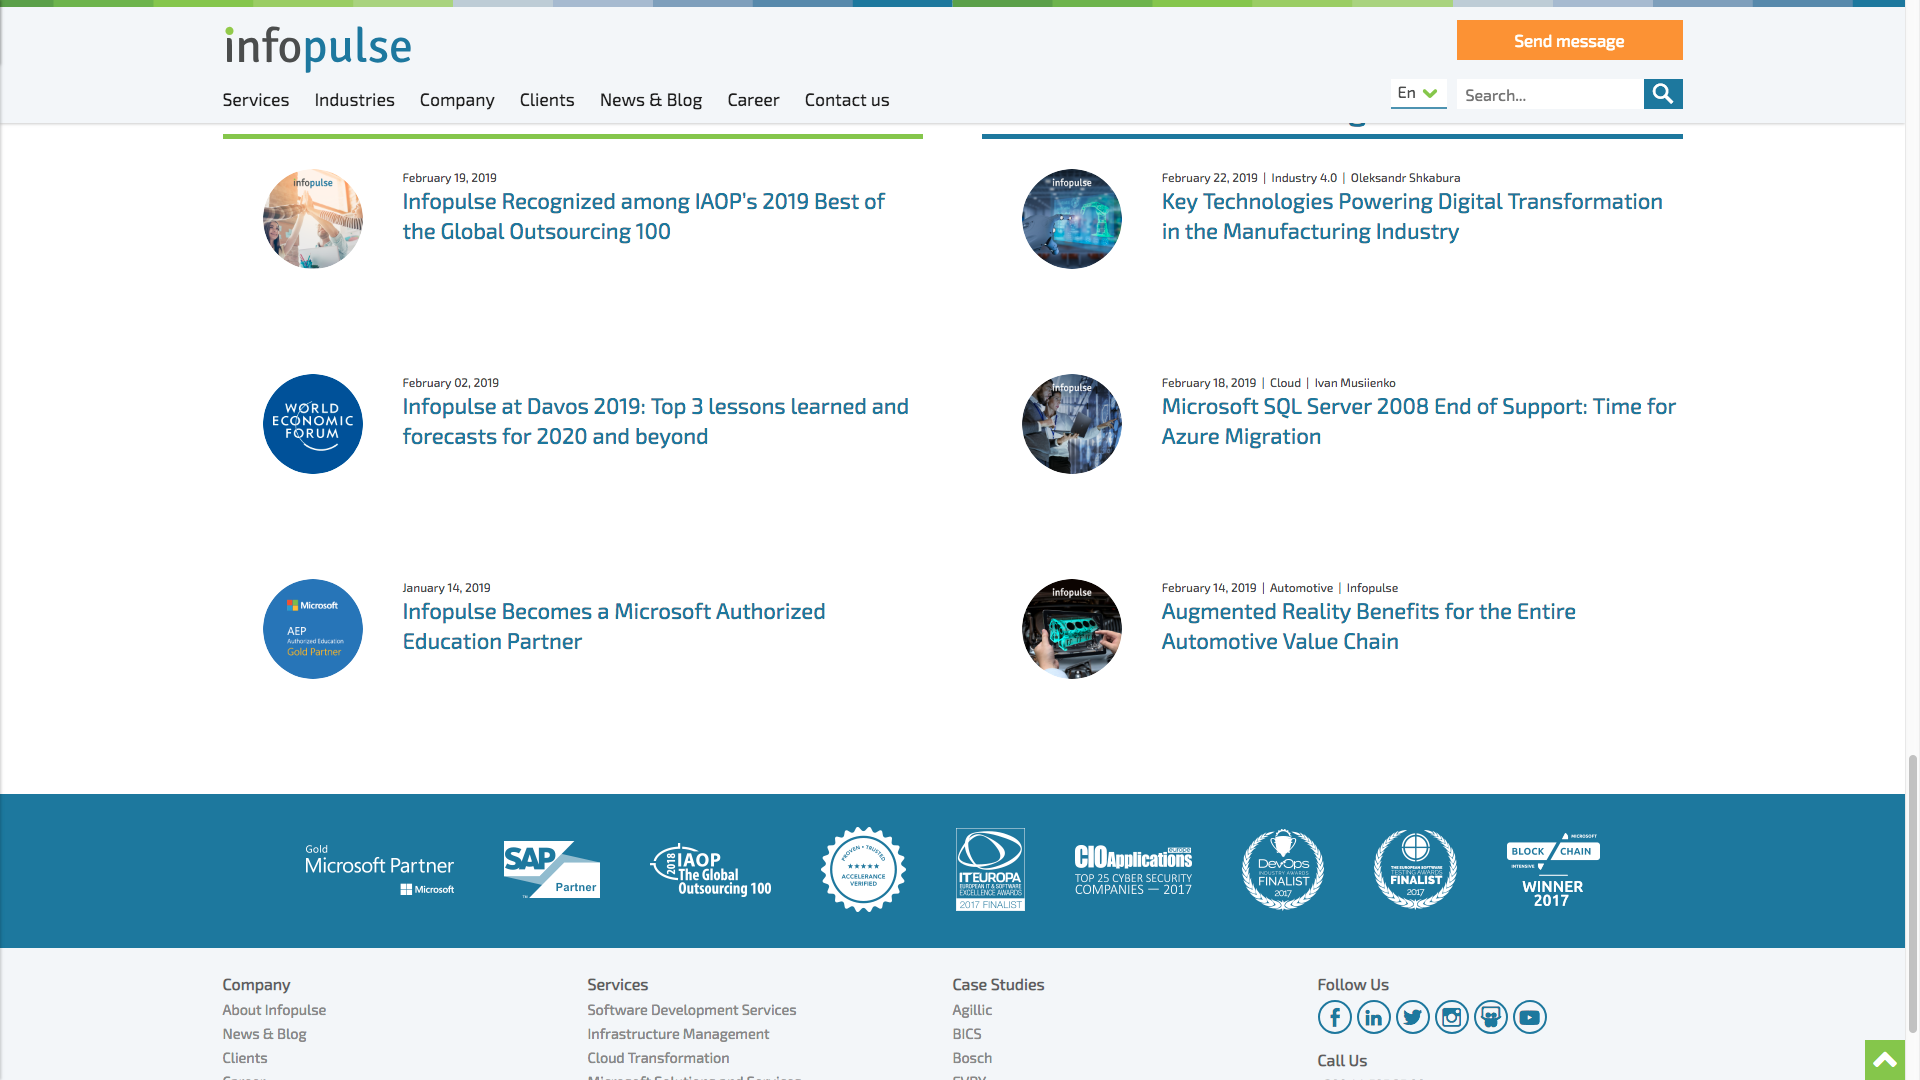Screen dimensions: 1920x1080
Task: Open Infrastructure Management footer link
Action: (678, 1034)
